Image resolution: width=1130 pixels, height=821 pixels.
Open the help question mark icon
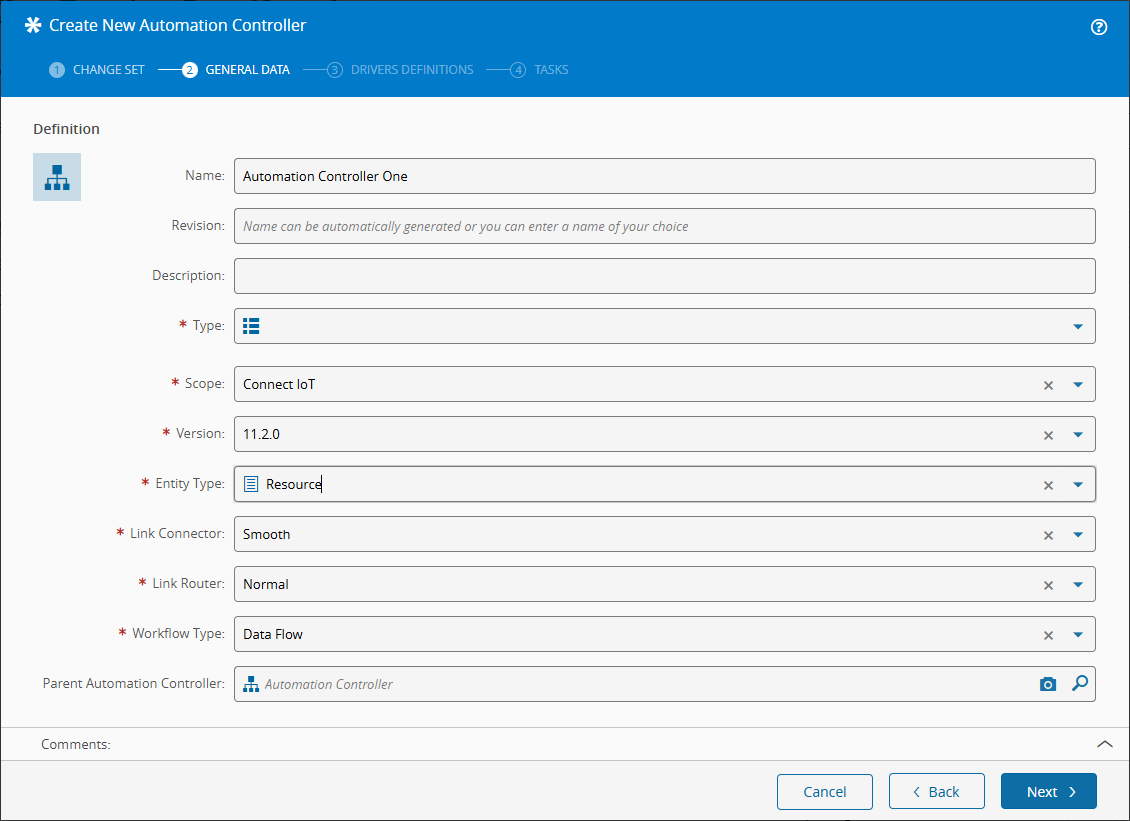click(1098, 27)
